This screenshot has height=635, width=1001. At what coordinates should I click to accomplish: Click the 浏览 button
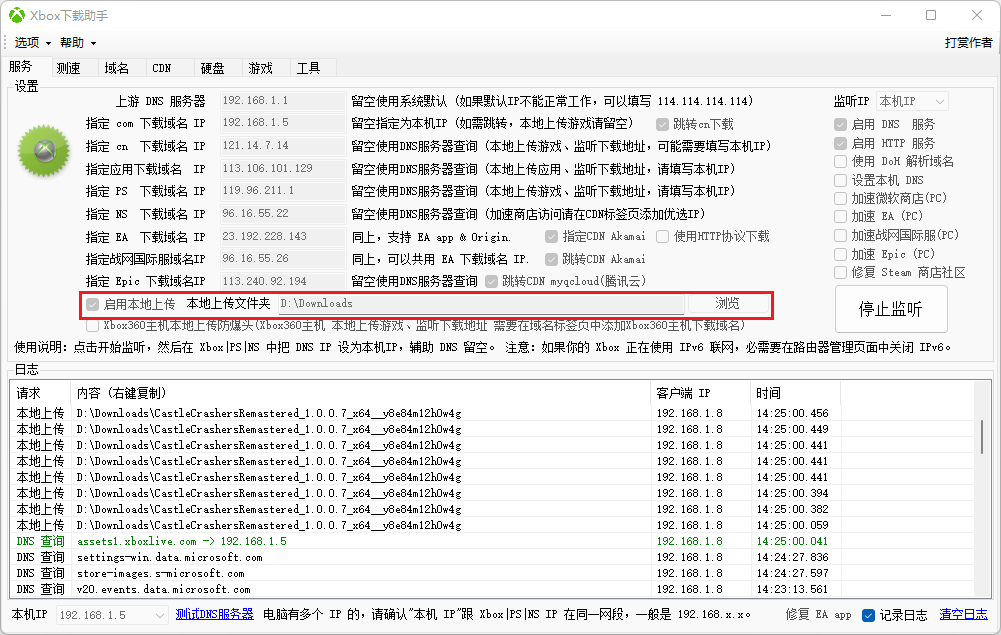[x=727, y=303]
